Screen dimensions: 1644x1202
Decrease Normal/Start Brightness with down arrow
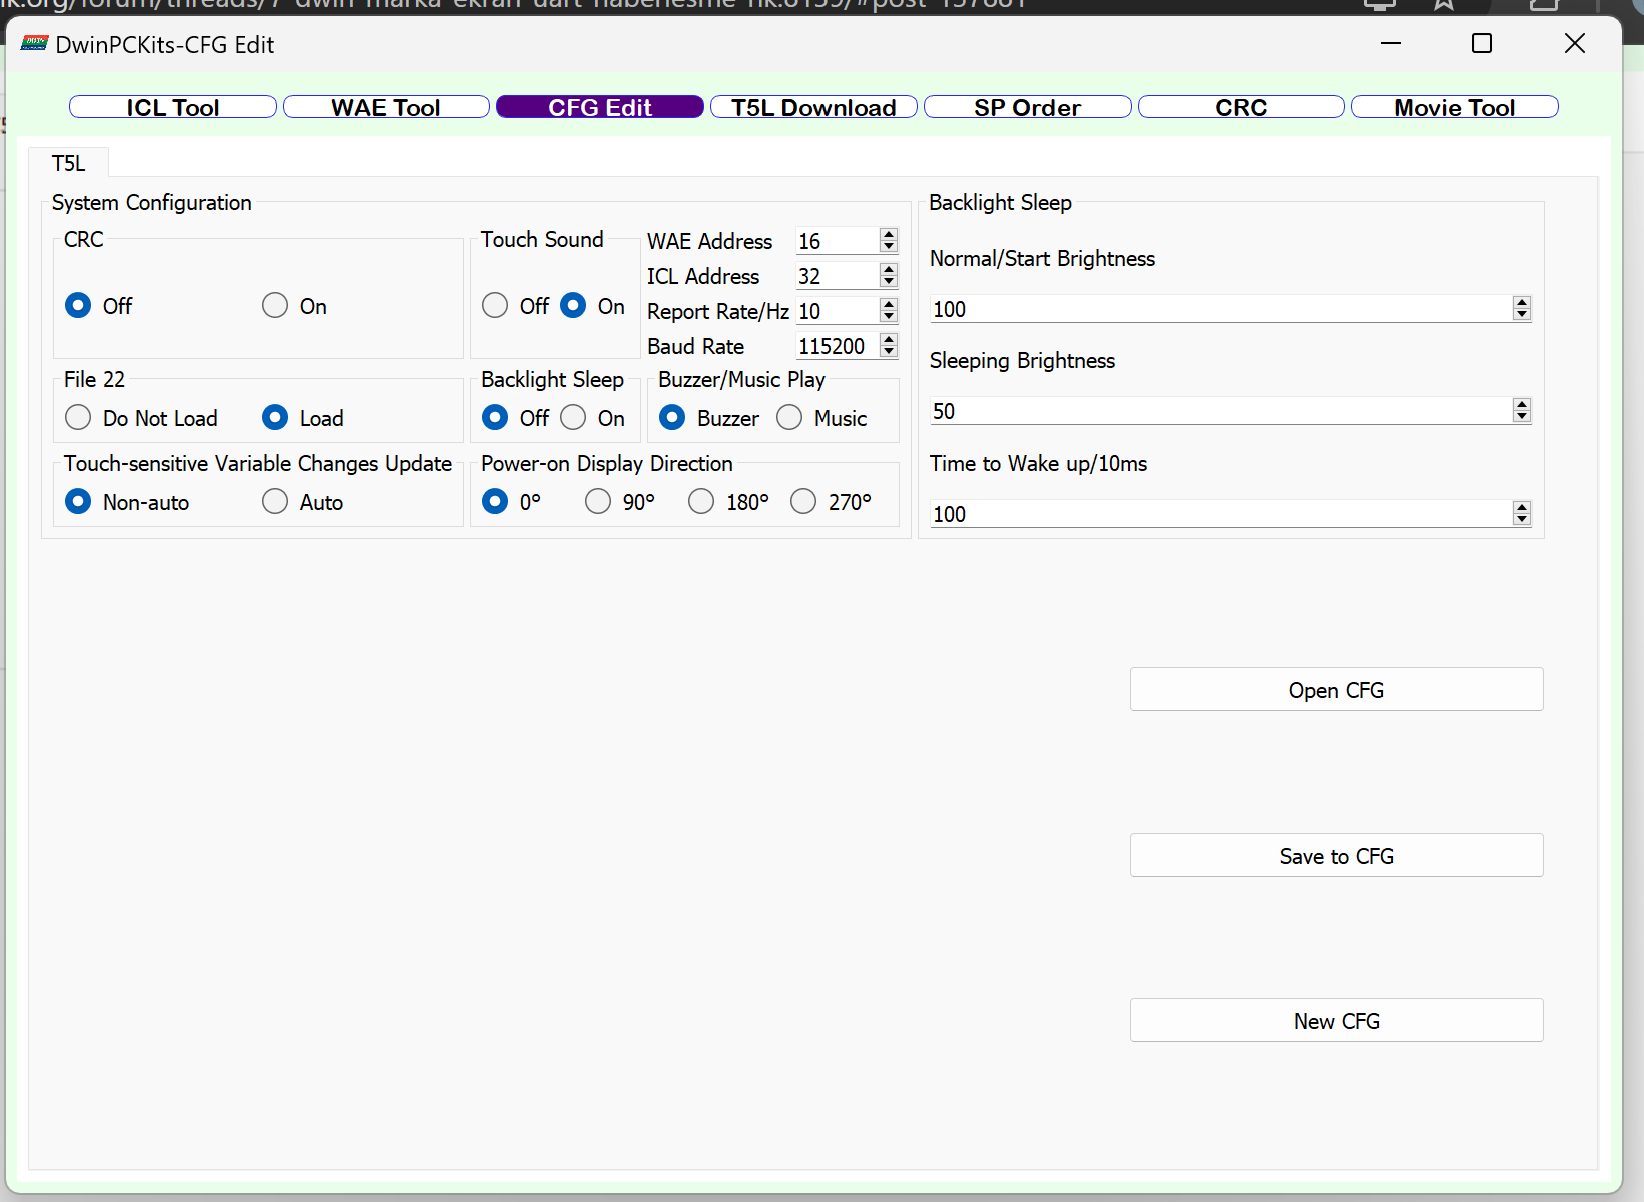pyautogui.click(x=1522, y=315)
